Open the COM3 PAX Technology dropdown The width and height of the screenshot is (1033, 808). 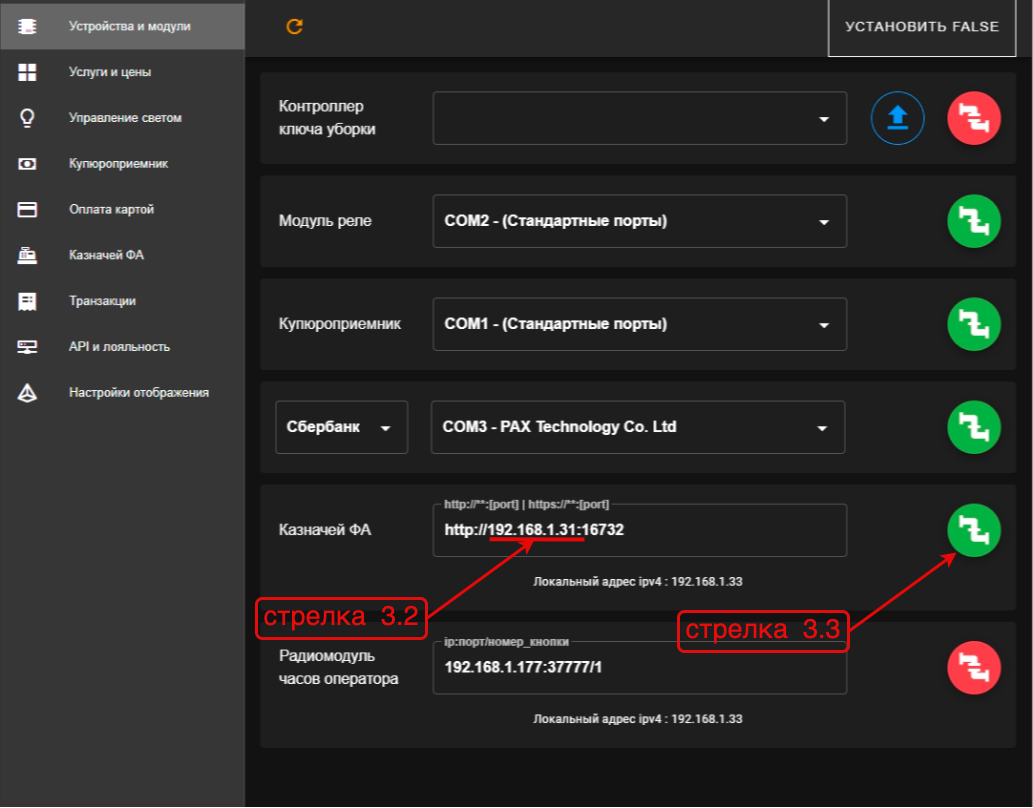[638, 427]
